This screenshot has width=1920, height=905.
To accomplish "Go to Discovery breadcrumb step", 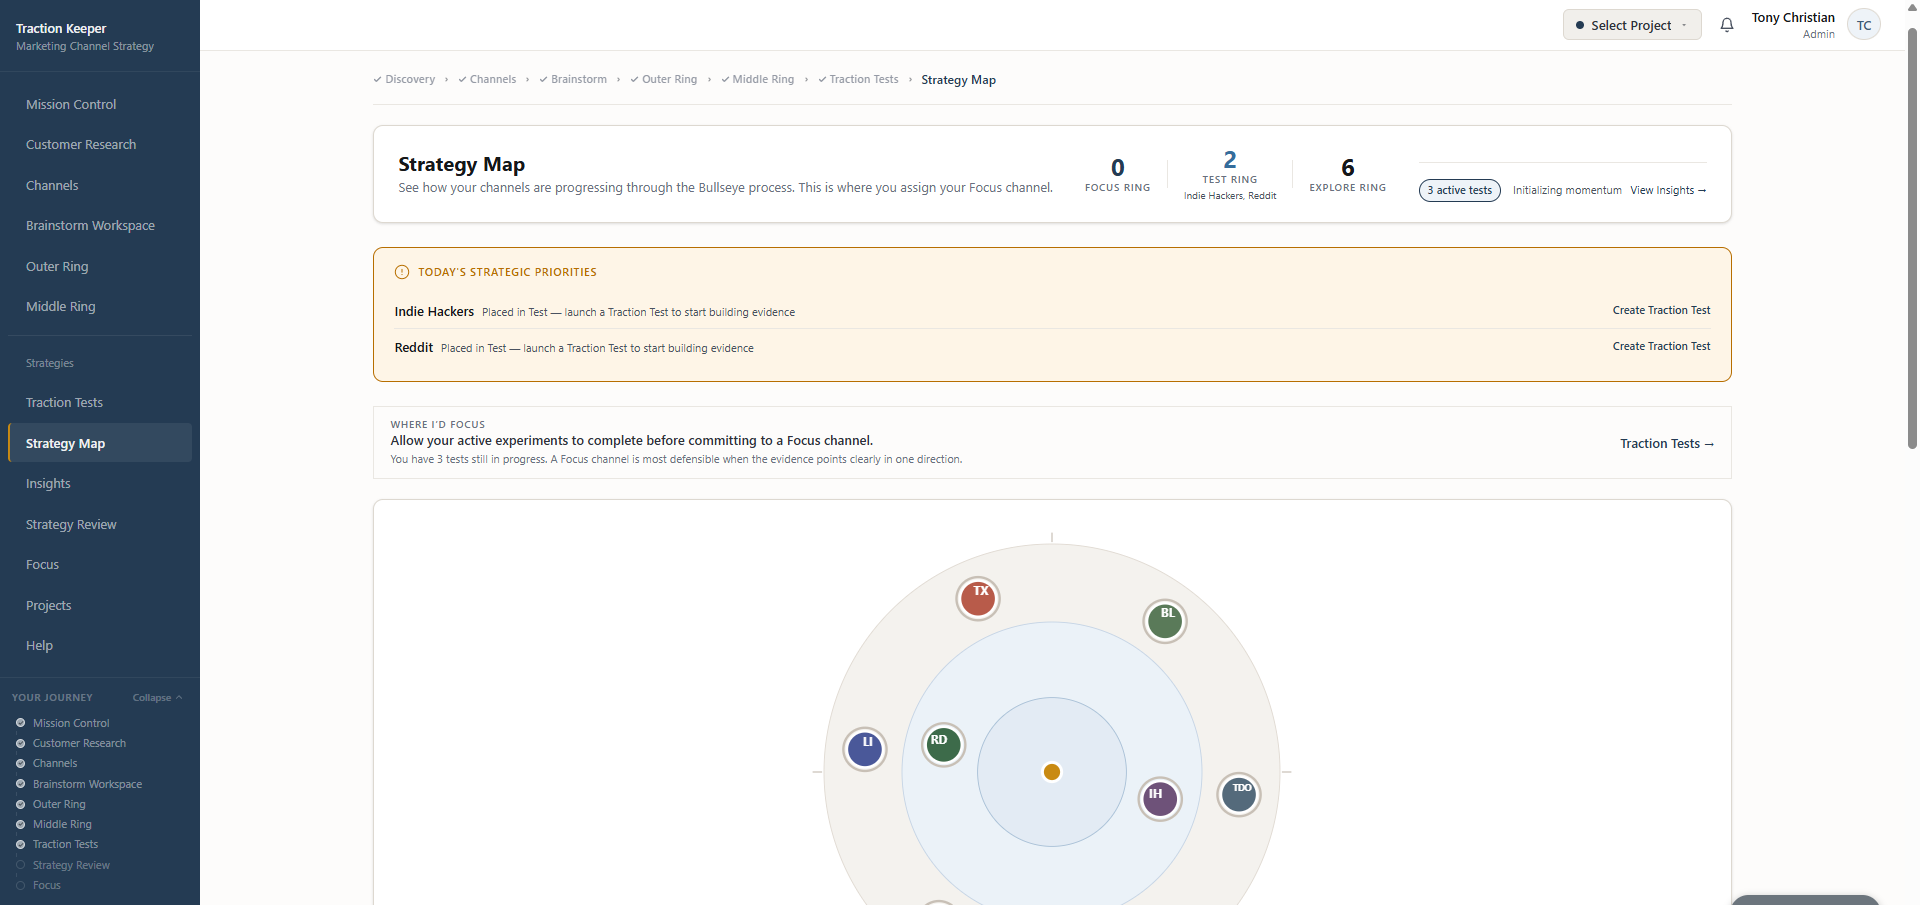I will pos(404,79).
